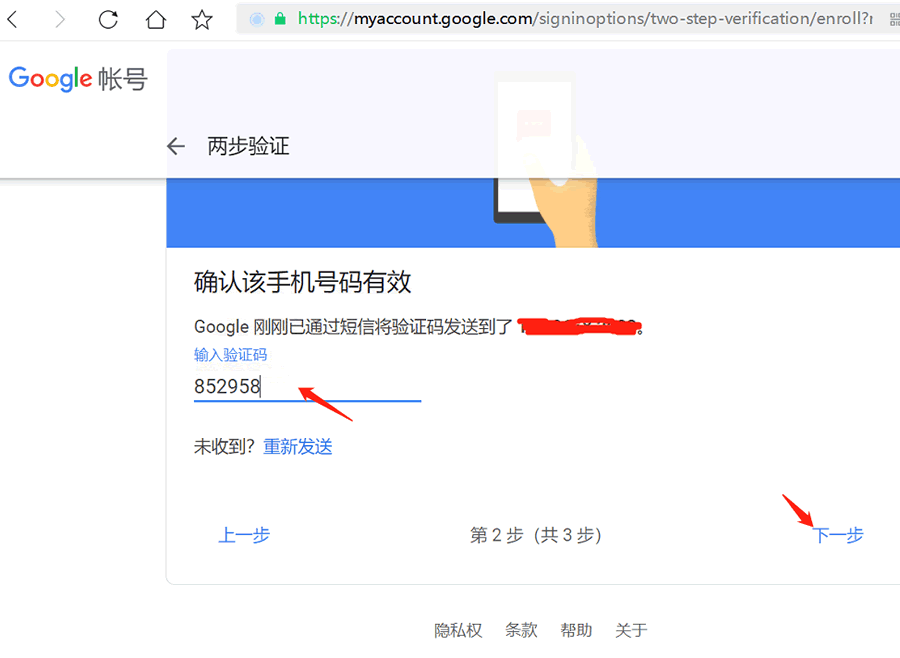The height and width of the screenshot is (658, 900).
Task: Click the green padlock security icon
Action: [x=280, y=19]
